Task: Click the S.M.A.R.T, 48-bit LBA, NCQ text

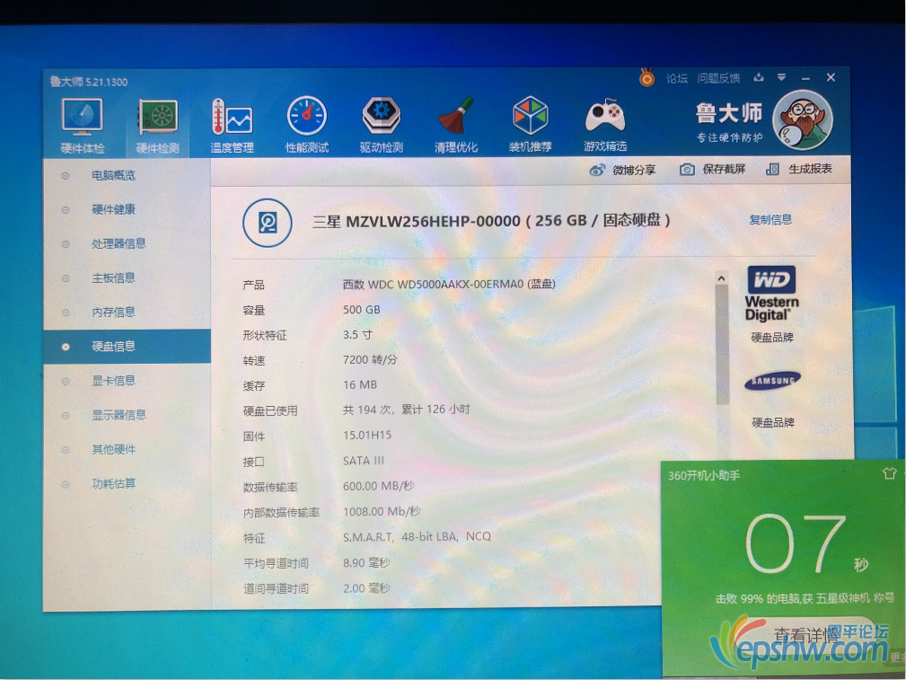Action: [417, 537]
